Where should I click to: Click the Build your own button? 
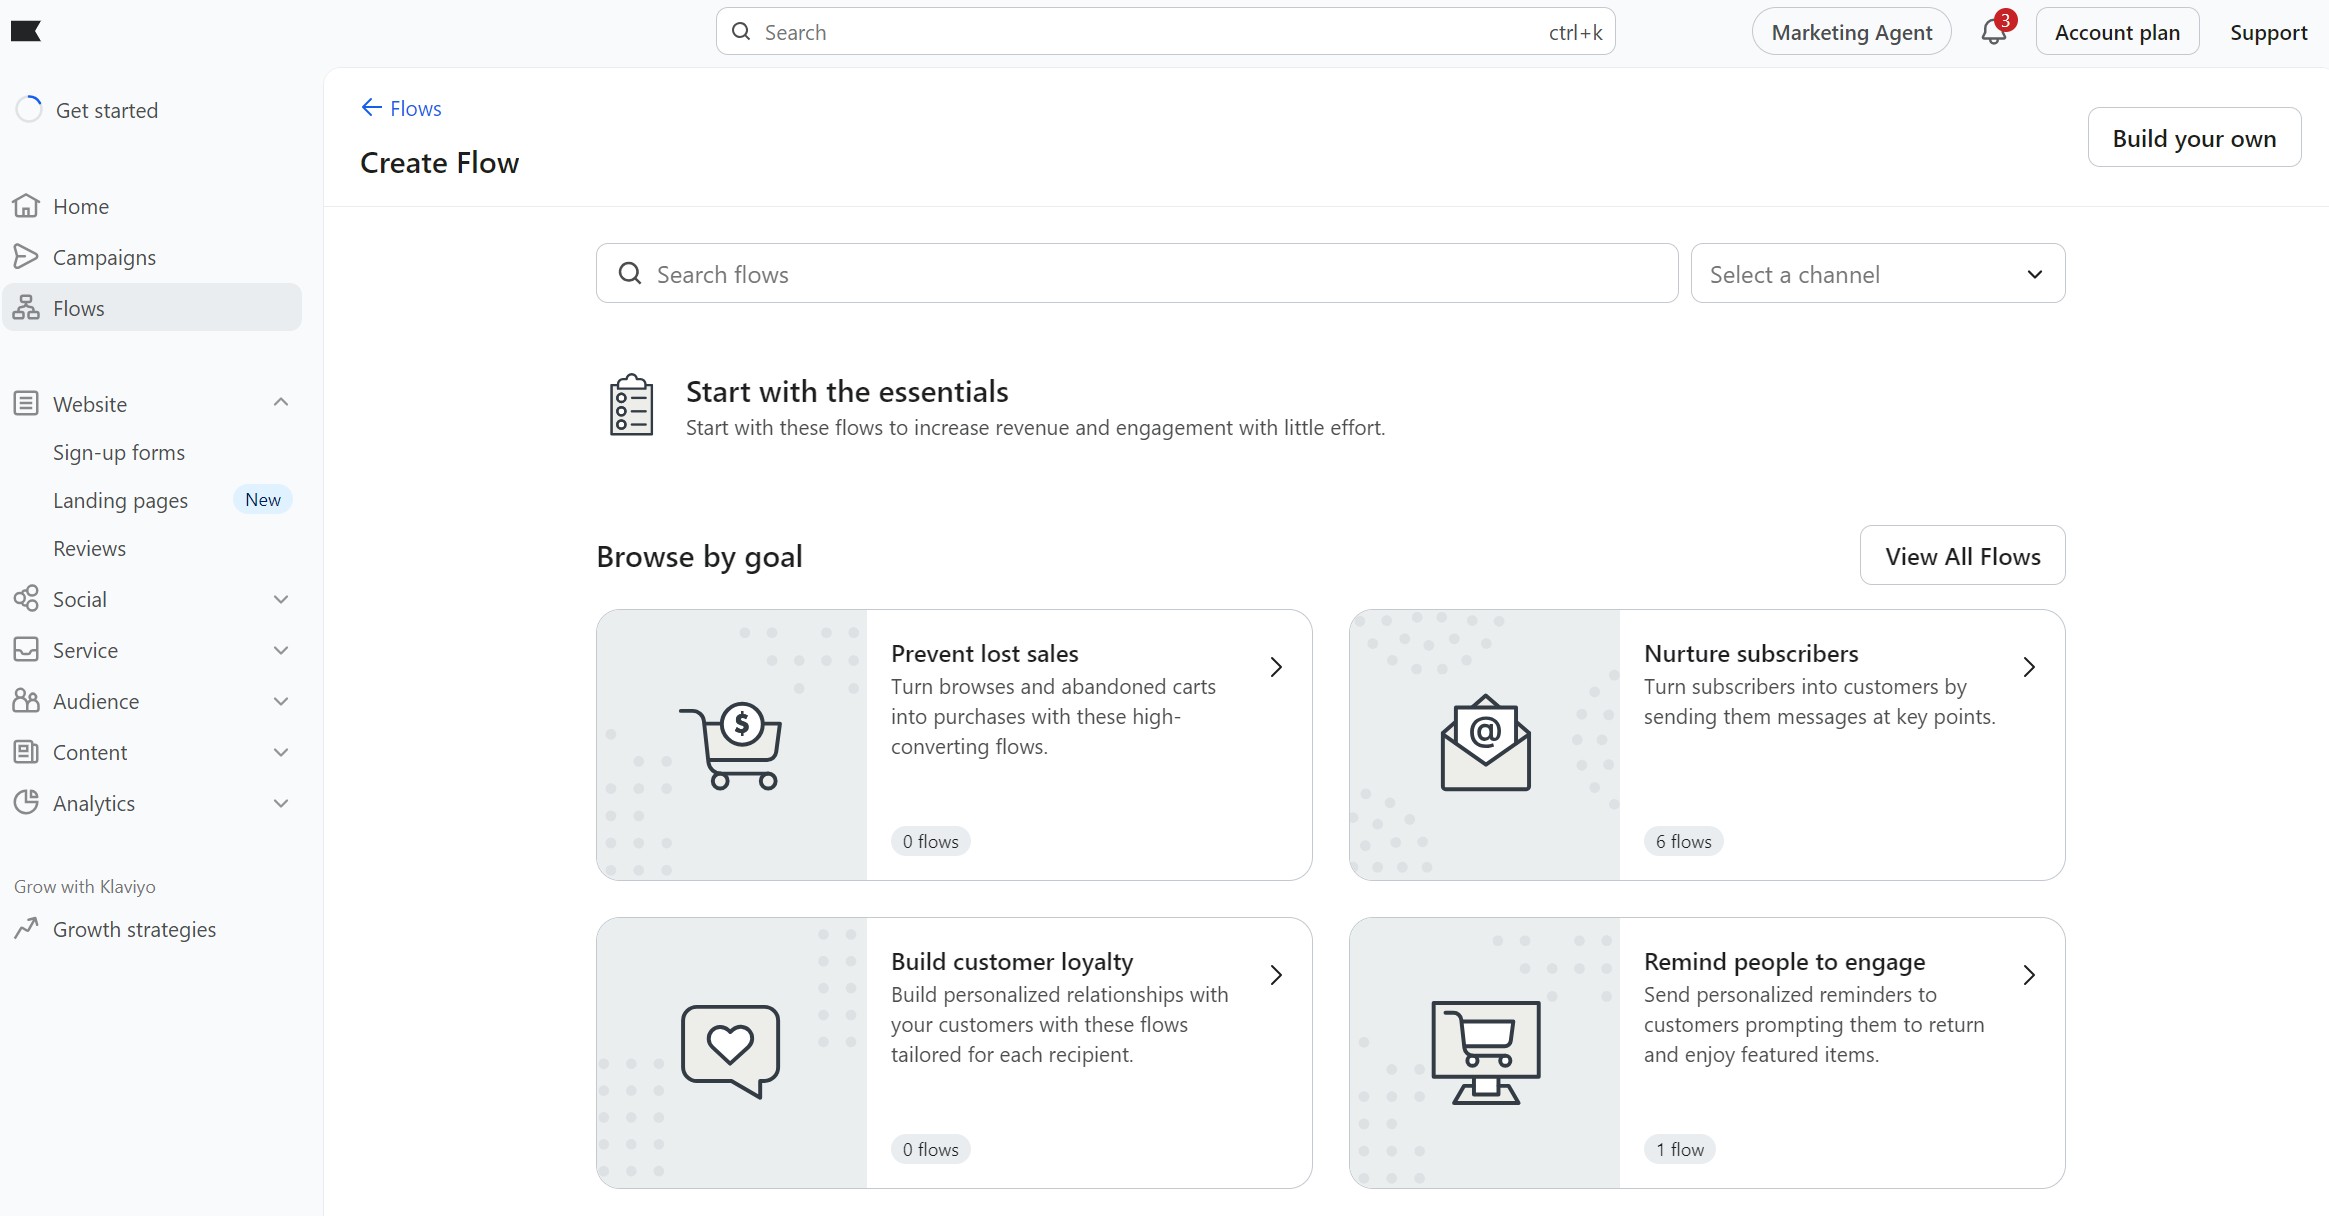point(2193,137)
